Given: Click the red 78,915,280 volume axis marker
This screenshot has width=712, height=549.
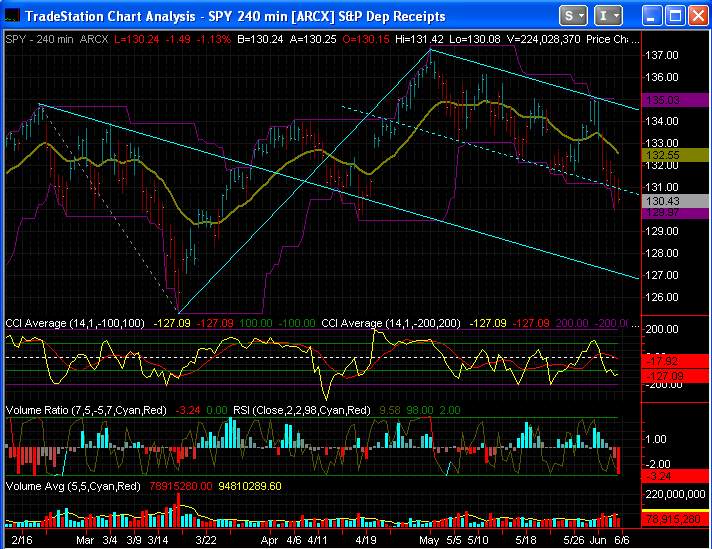Looking at the screenshot, I should coord(675,519).
